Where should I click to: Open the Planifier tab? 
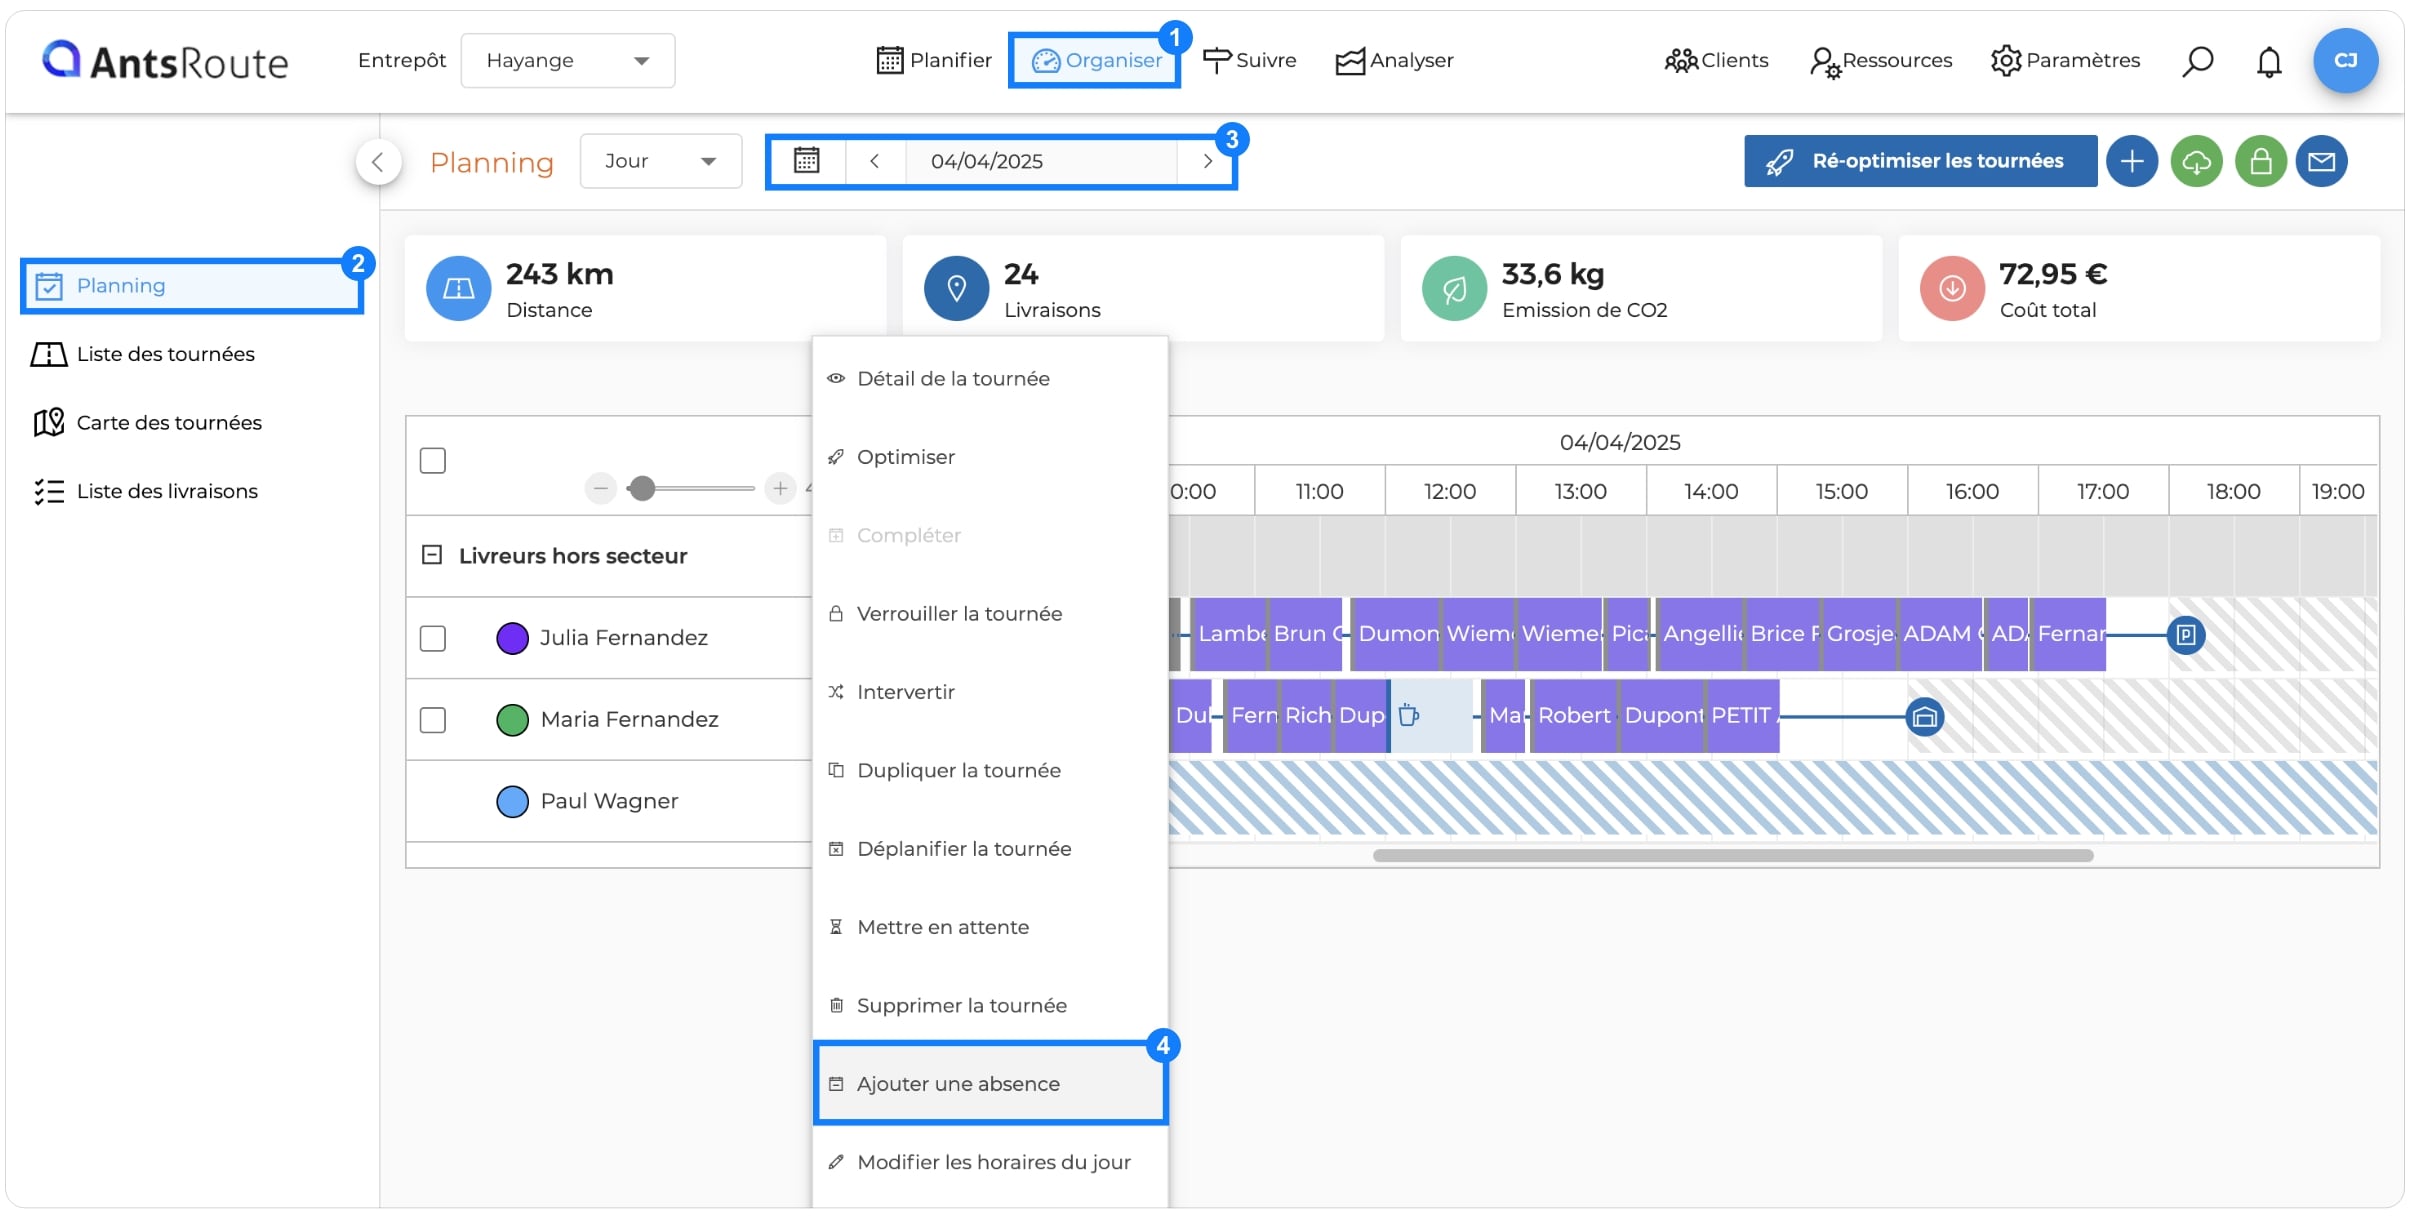[x=933, y=60]
